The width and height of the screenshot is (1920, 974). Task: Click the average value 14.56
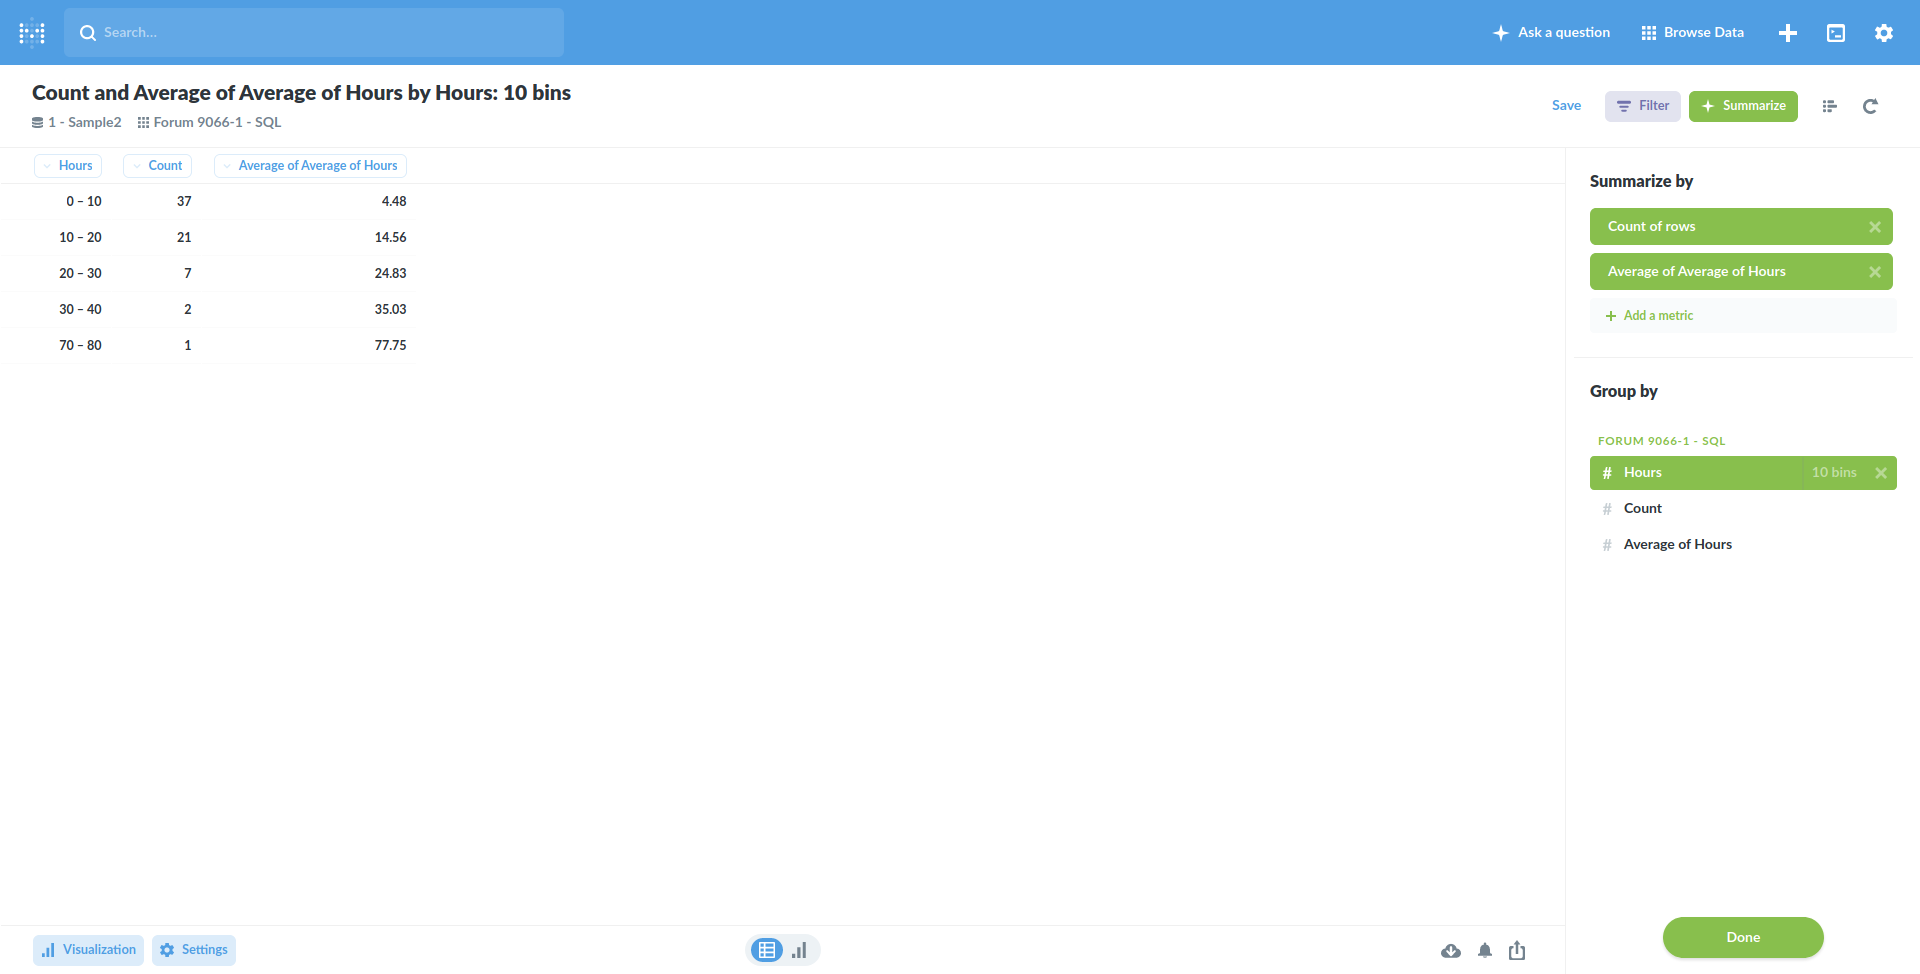[390, 238]
